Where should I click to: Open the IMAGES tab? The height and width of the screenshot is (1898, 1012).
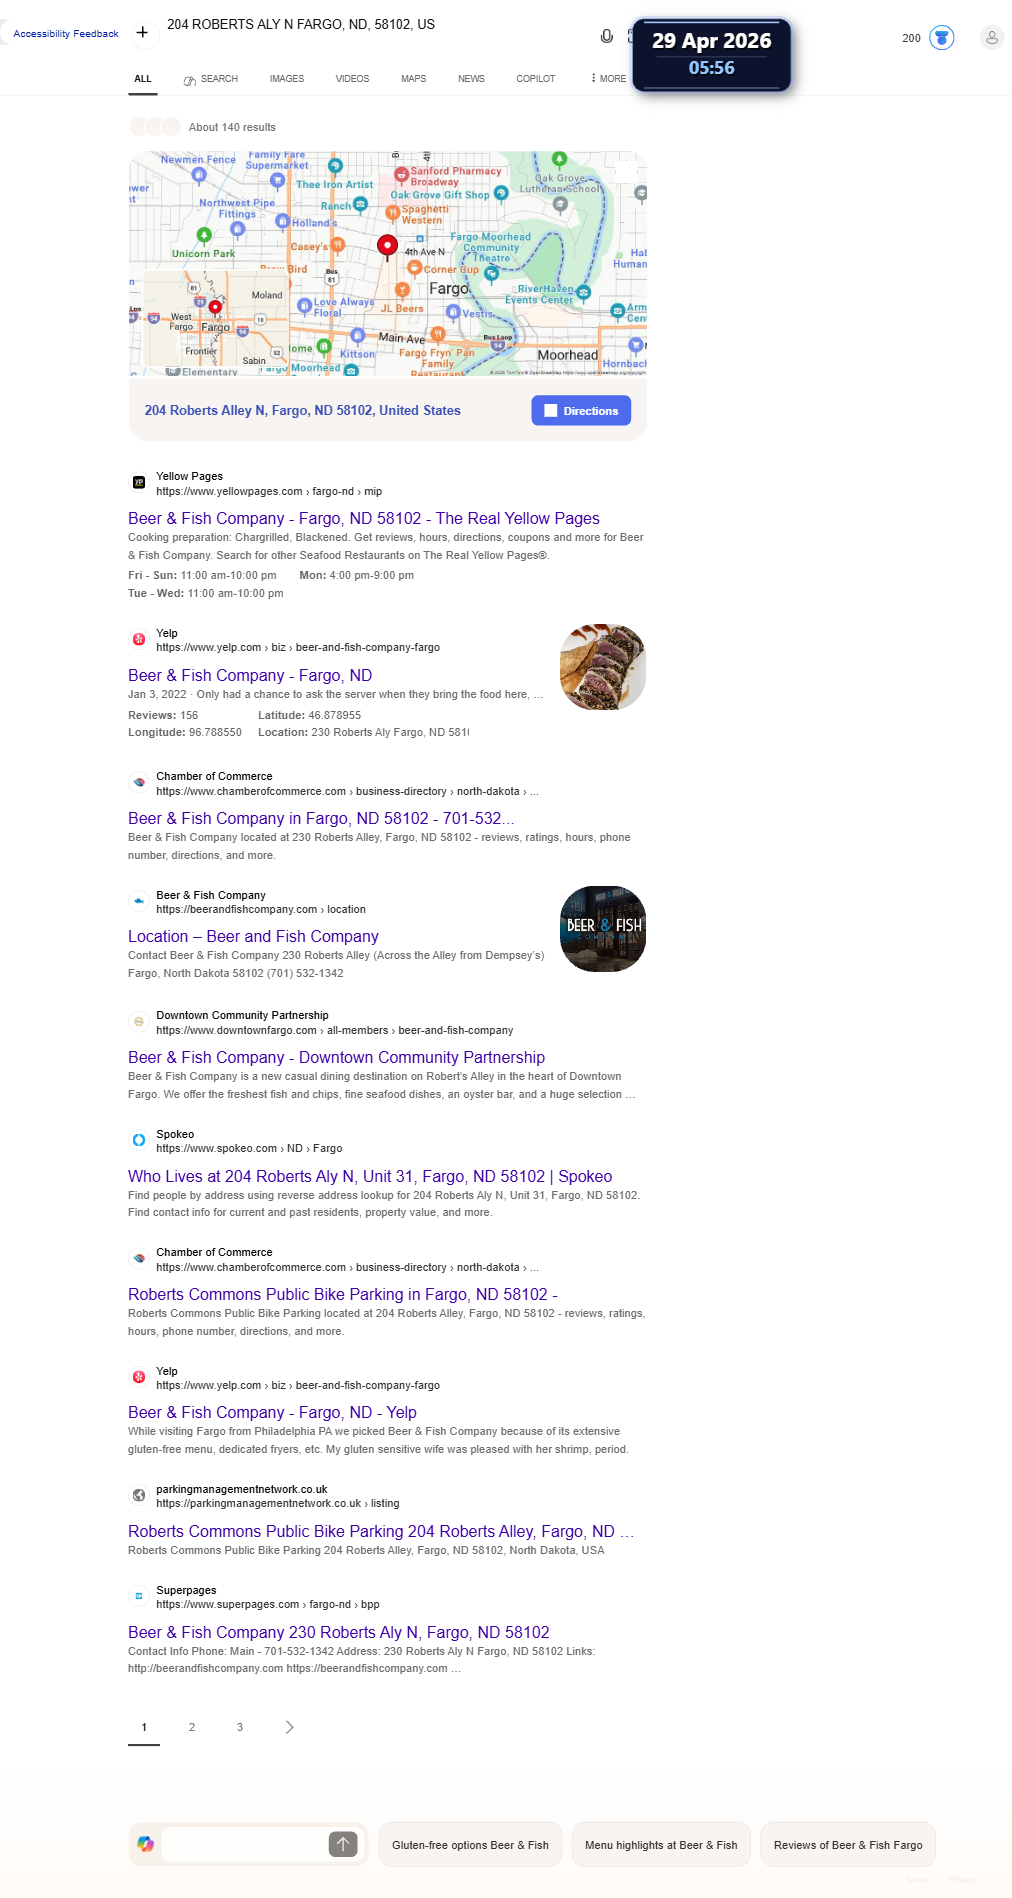[287, 79]
